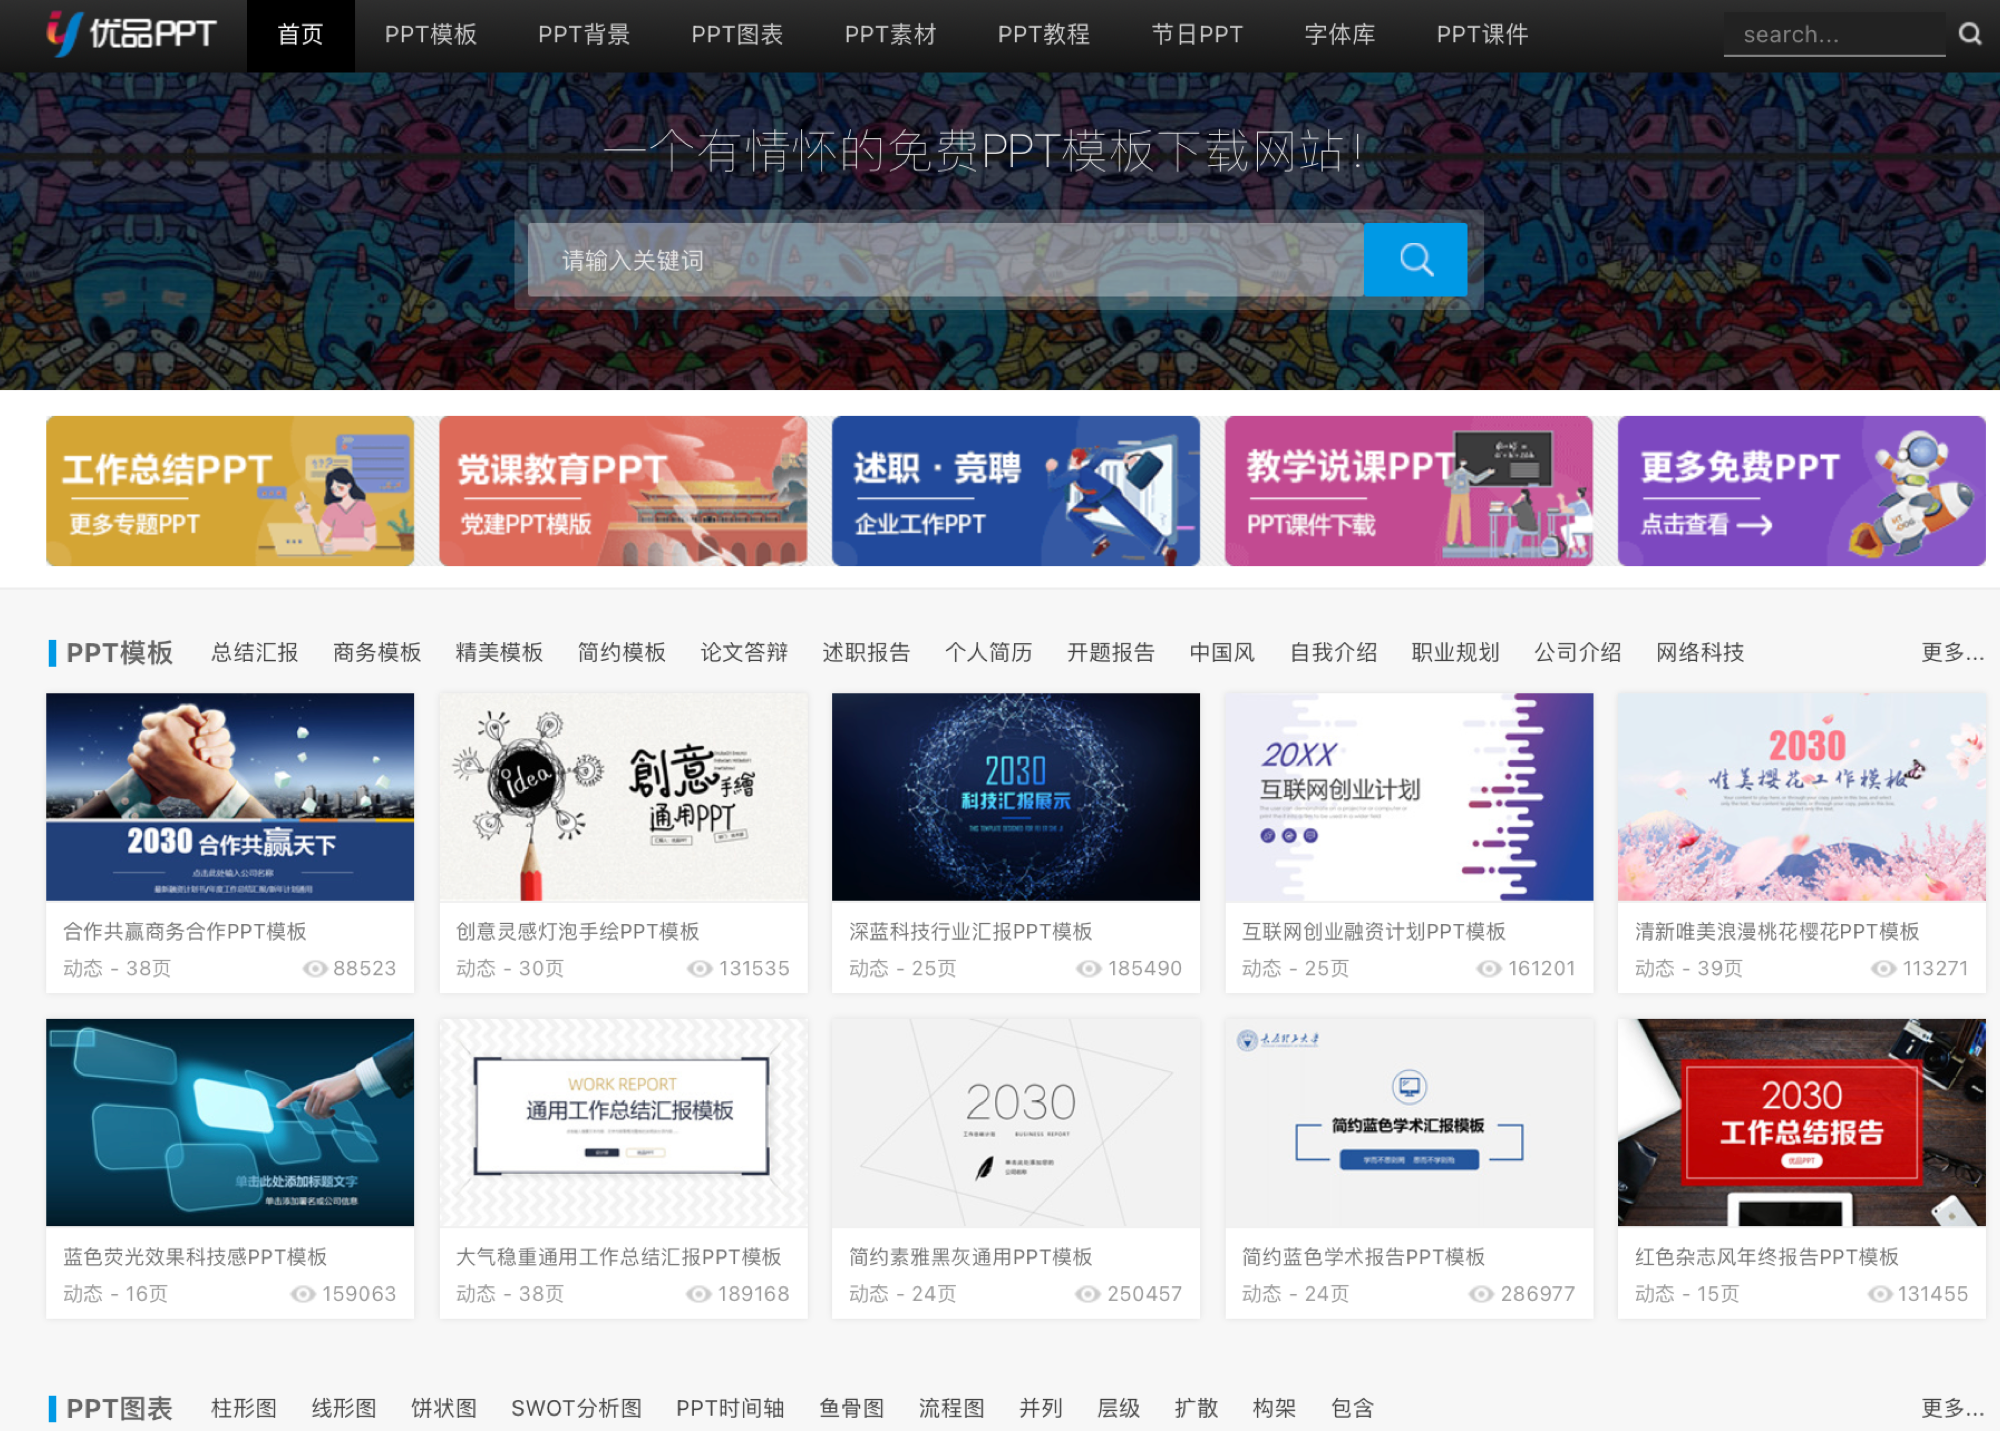2000x1431 pixels.
Task: Click the 优品PPT logo
Action: [x=131, y=34]
